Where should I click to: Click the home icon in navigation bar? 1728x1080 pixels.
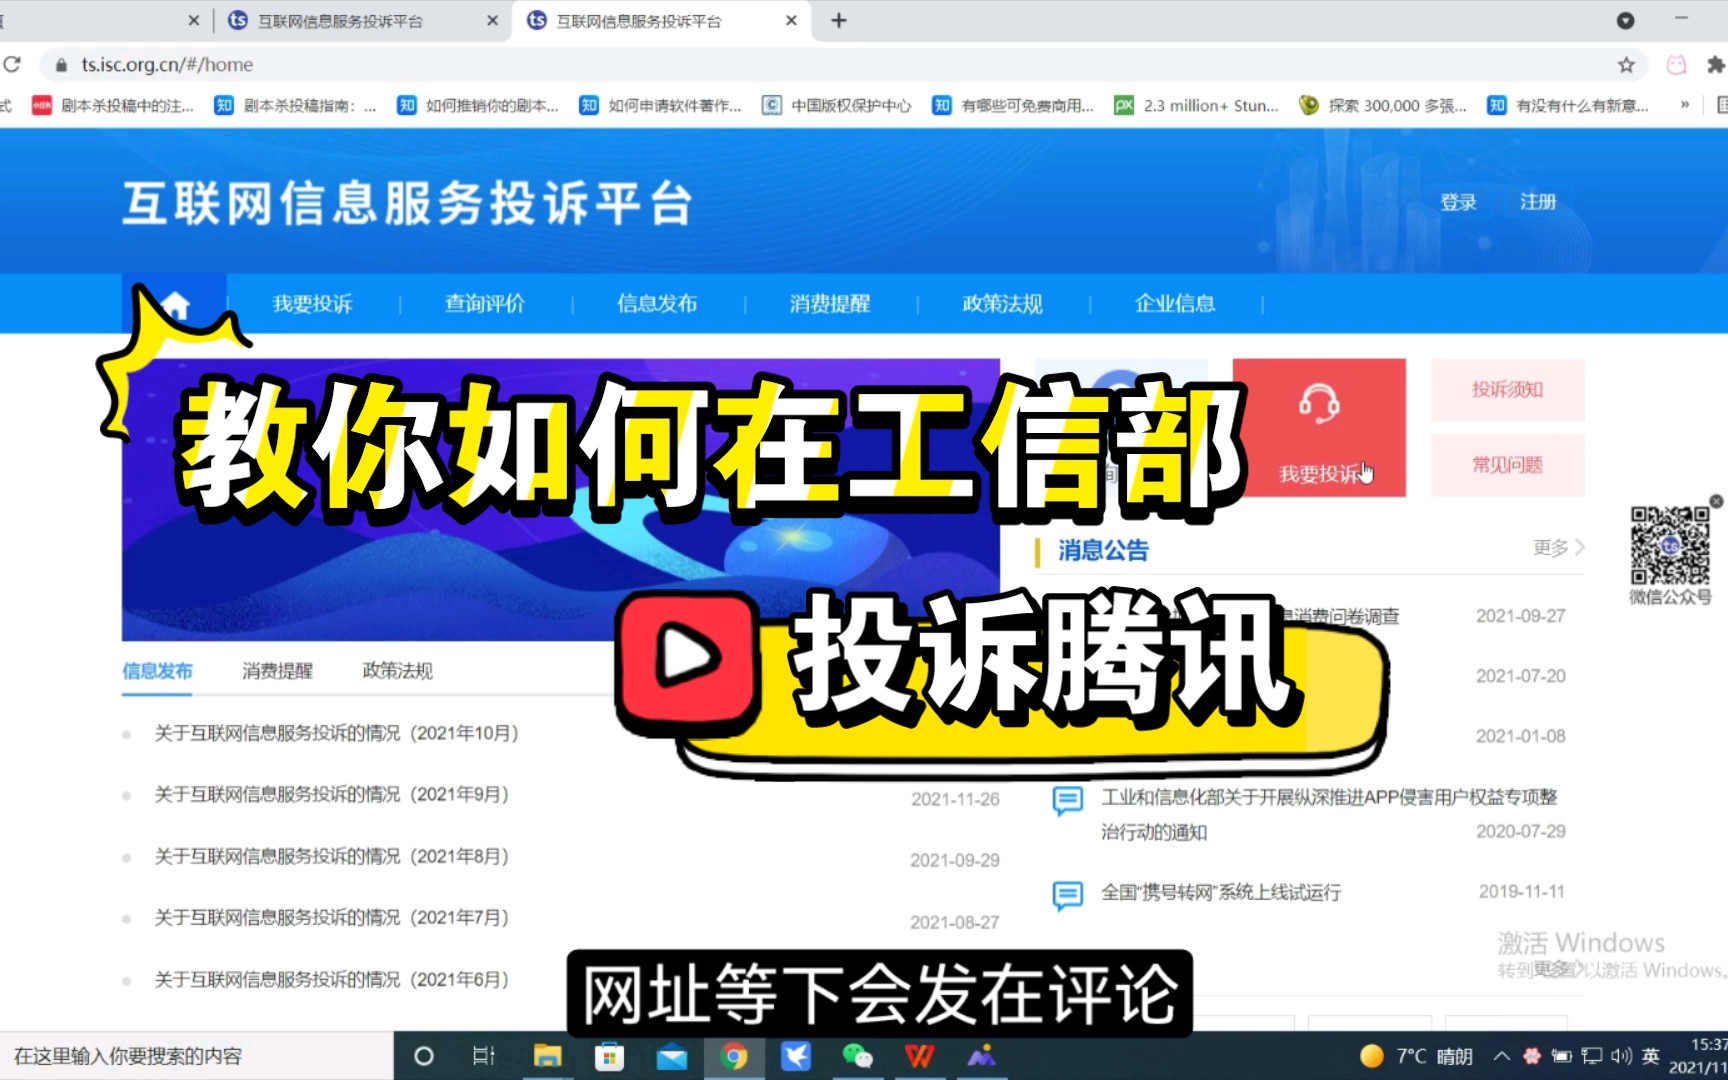pyautogui.click(x=175, y=304)
